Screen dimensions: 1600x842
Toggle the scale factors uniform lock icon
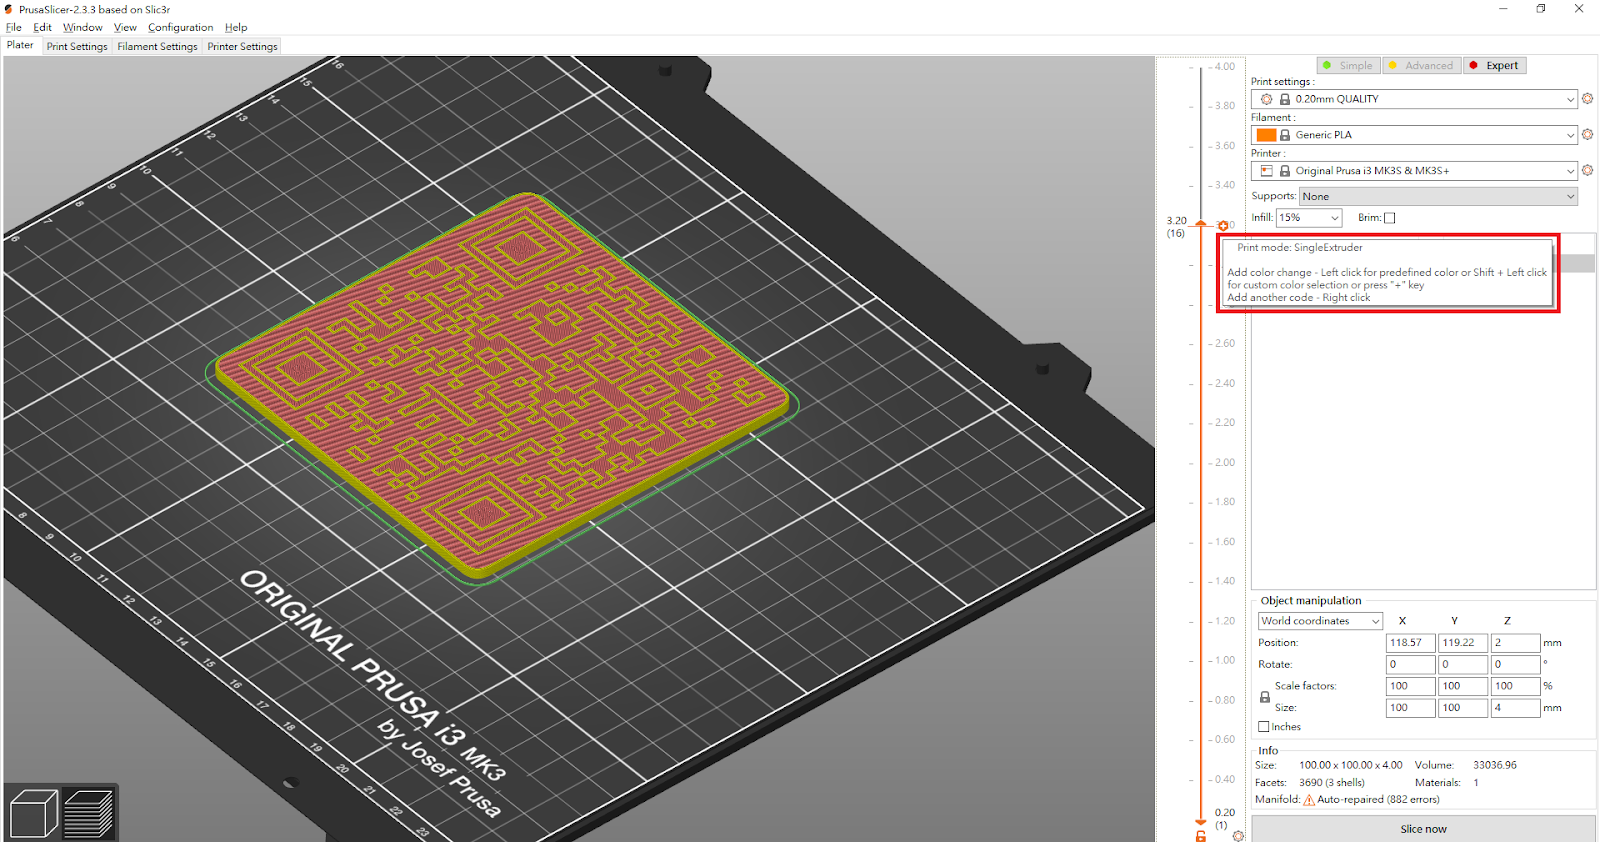click(1265, 697)
